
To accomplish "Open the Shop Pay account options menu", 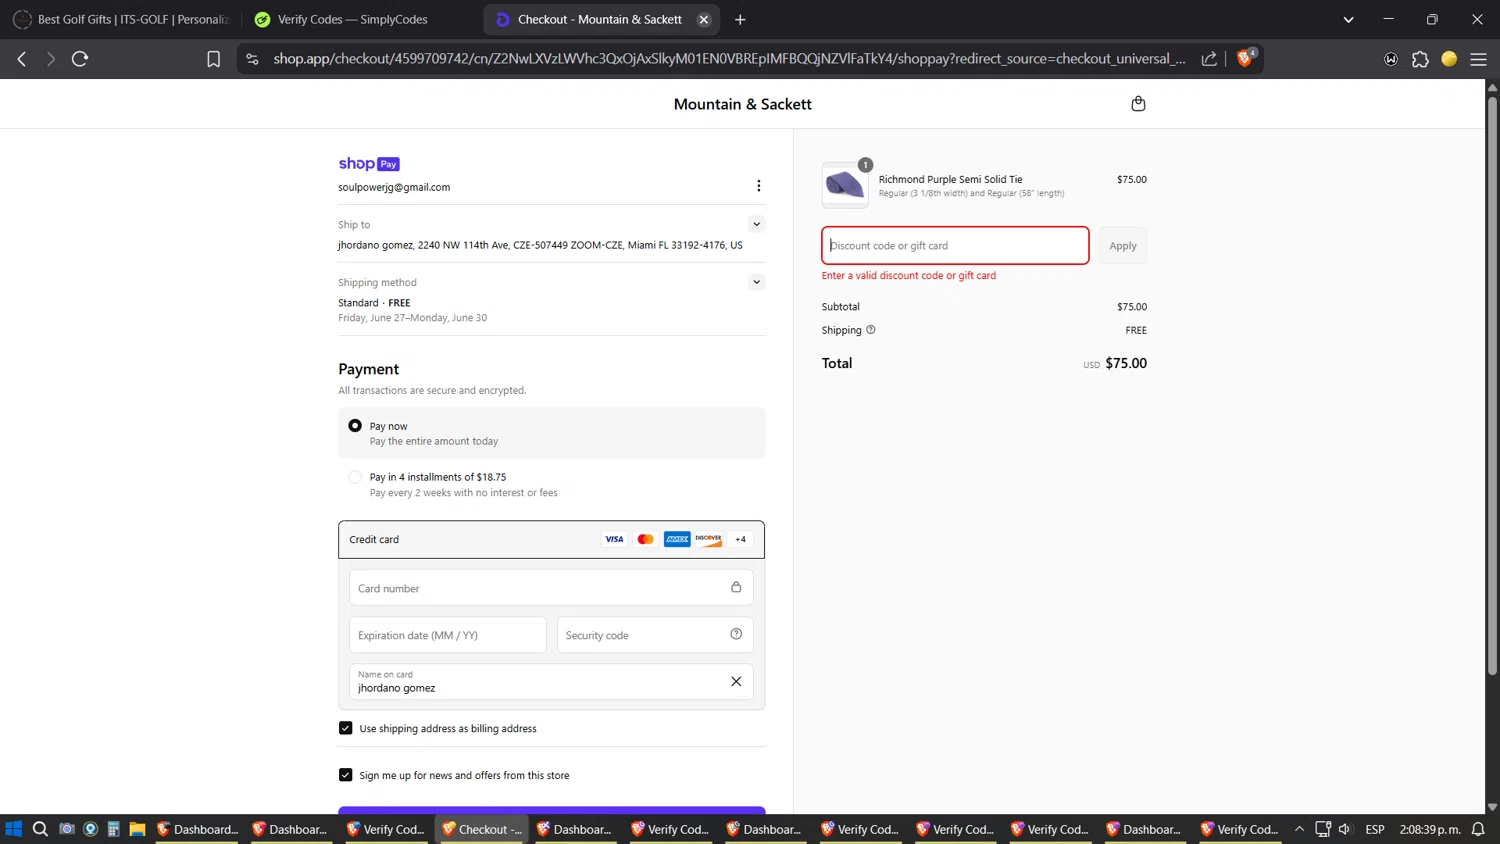I will pyautogui.click(x=759, y=186).
